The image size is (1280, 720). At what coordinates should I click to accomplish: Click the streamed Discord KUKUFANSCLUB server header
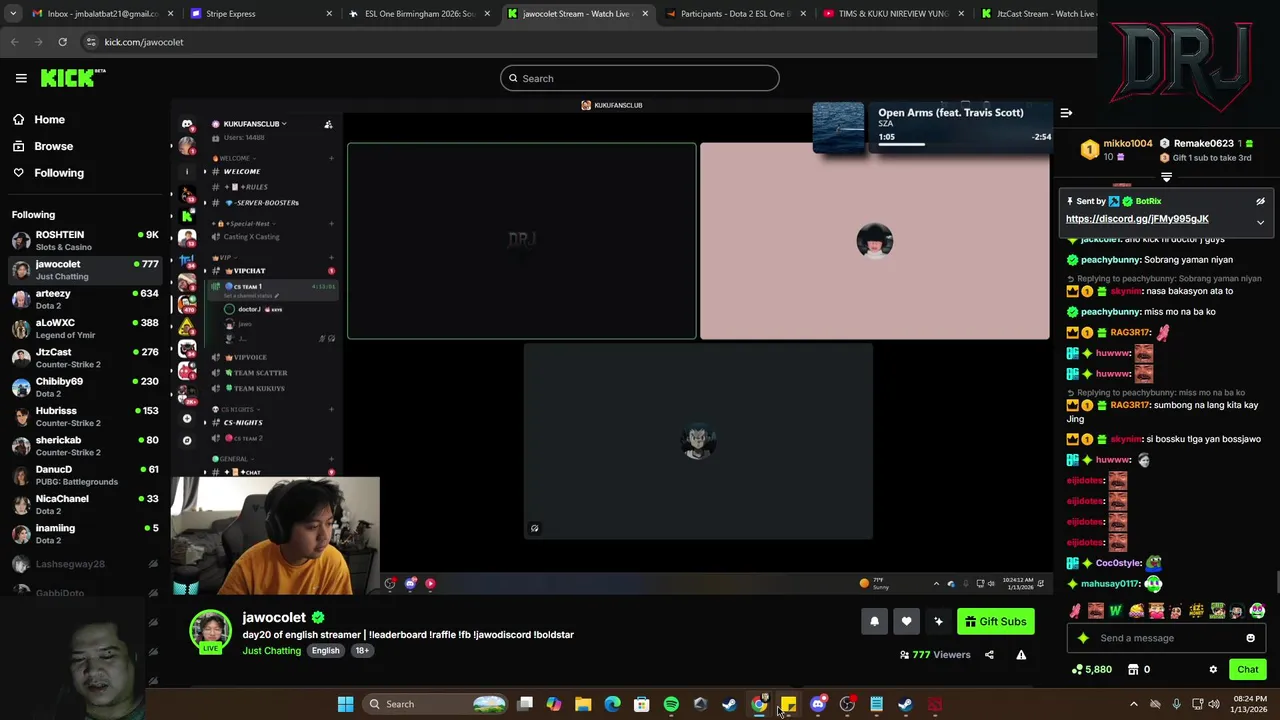tap(250, 124)
